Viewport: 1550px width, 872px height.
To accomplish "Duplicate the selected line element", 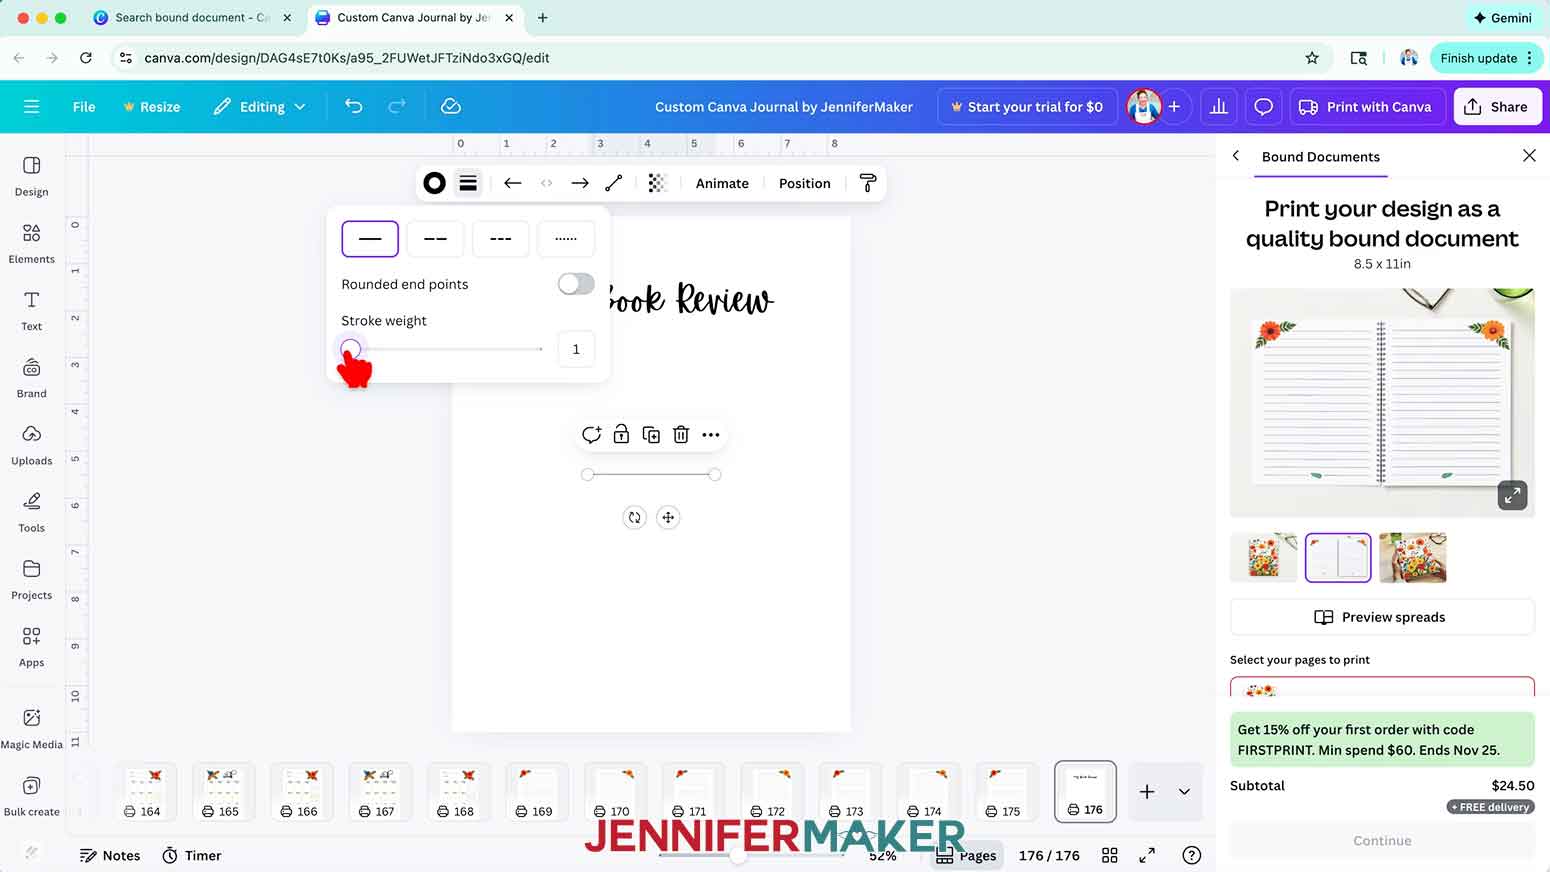I will pos(651,434).
